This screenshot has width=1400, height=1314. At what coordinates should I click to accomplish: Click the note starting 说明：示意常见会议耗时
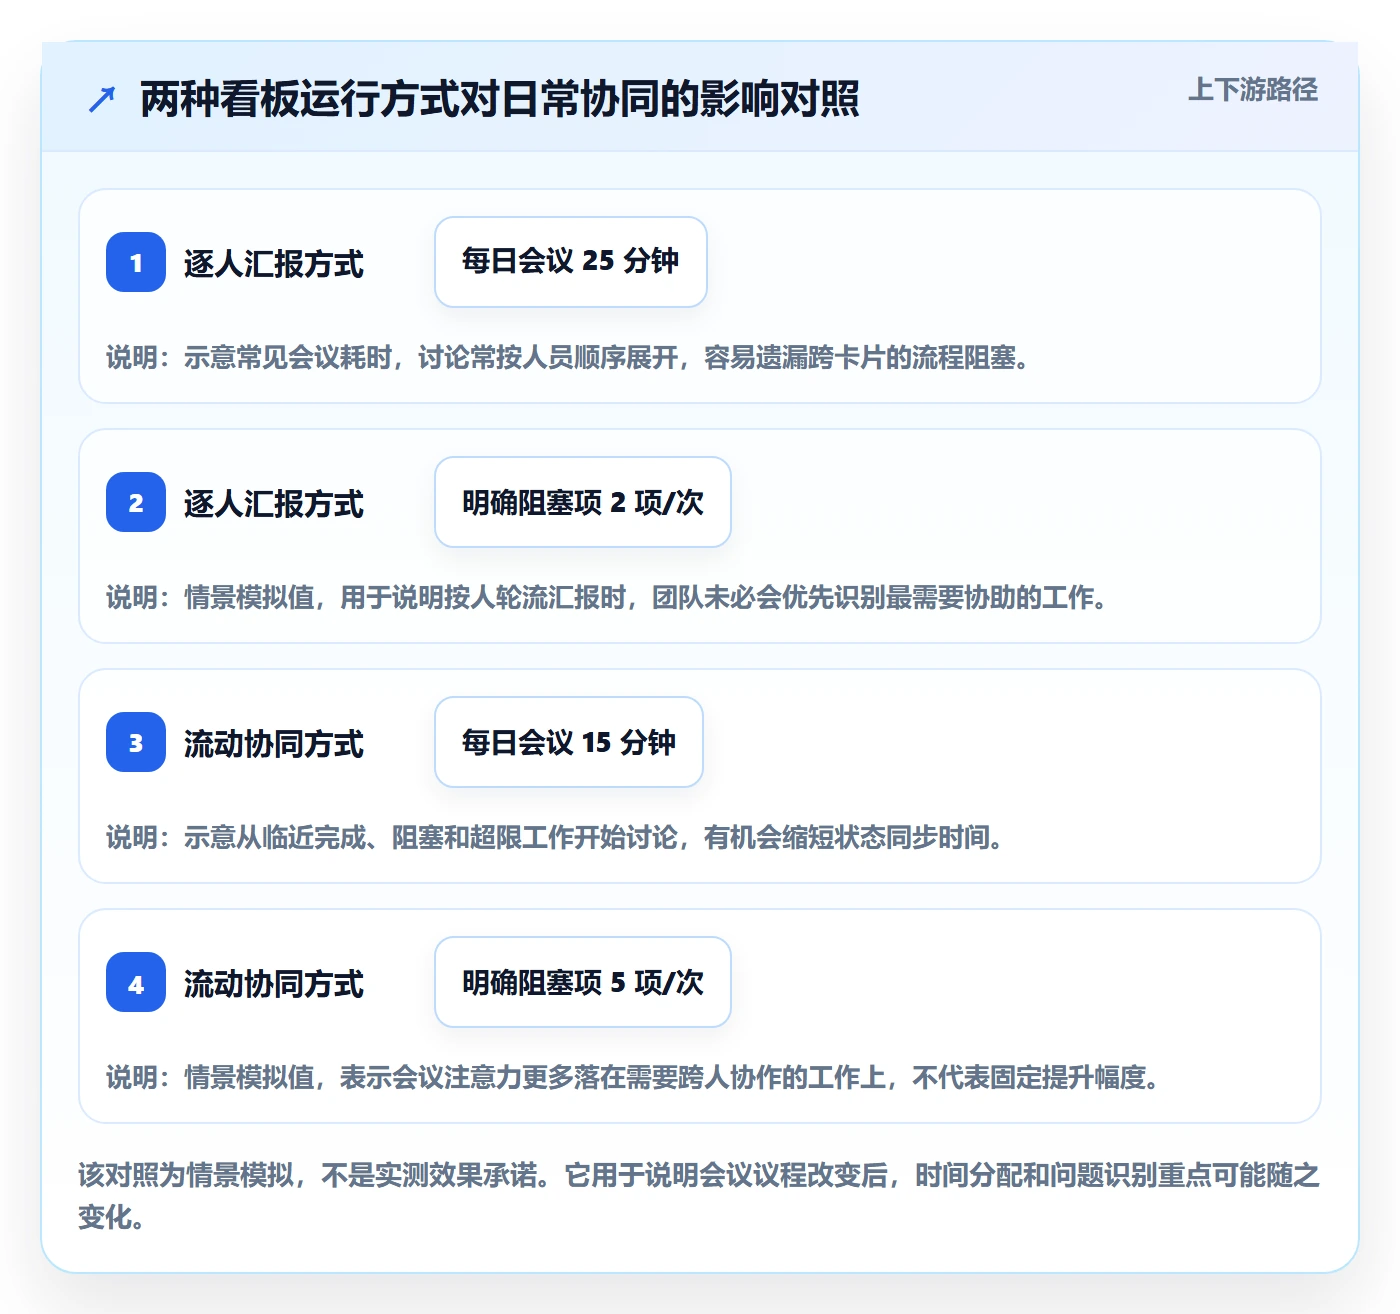pyautogui.click(x=570, y=358)
